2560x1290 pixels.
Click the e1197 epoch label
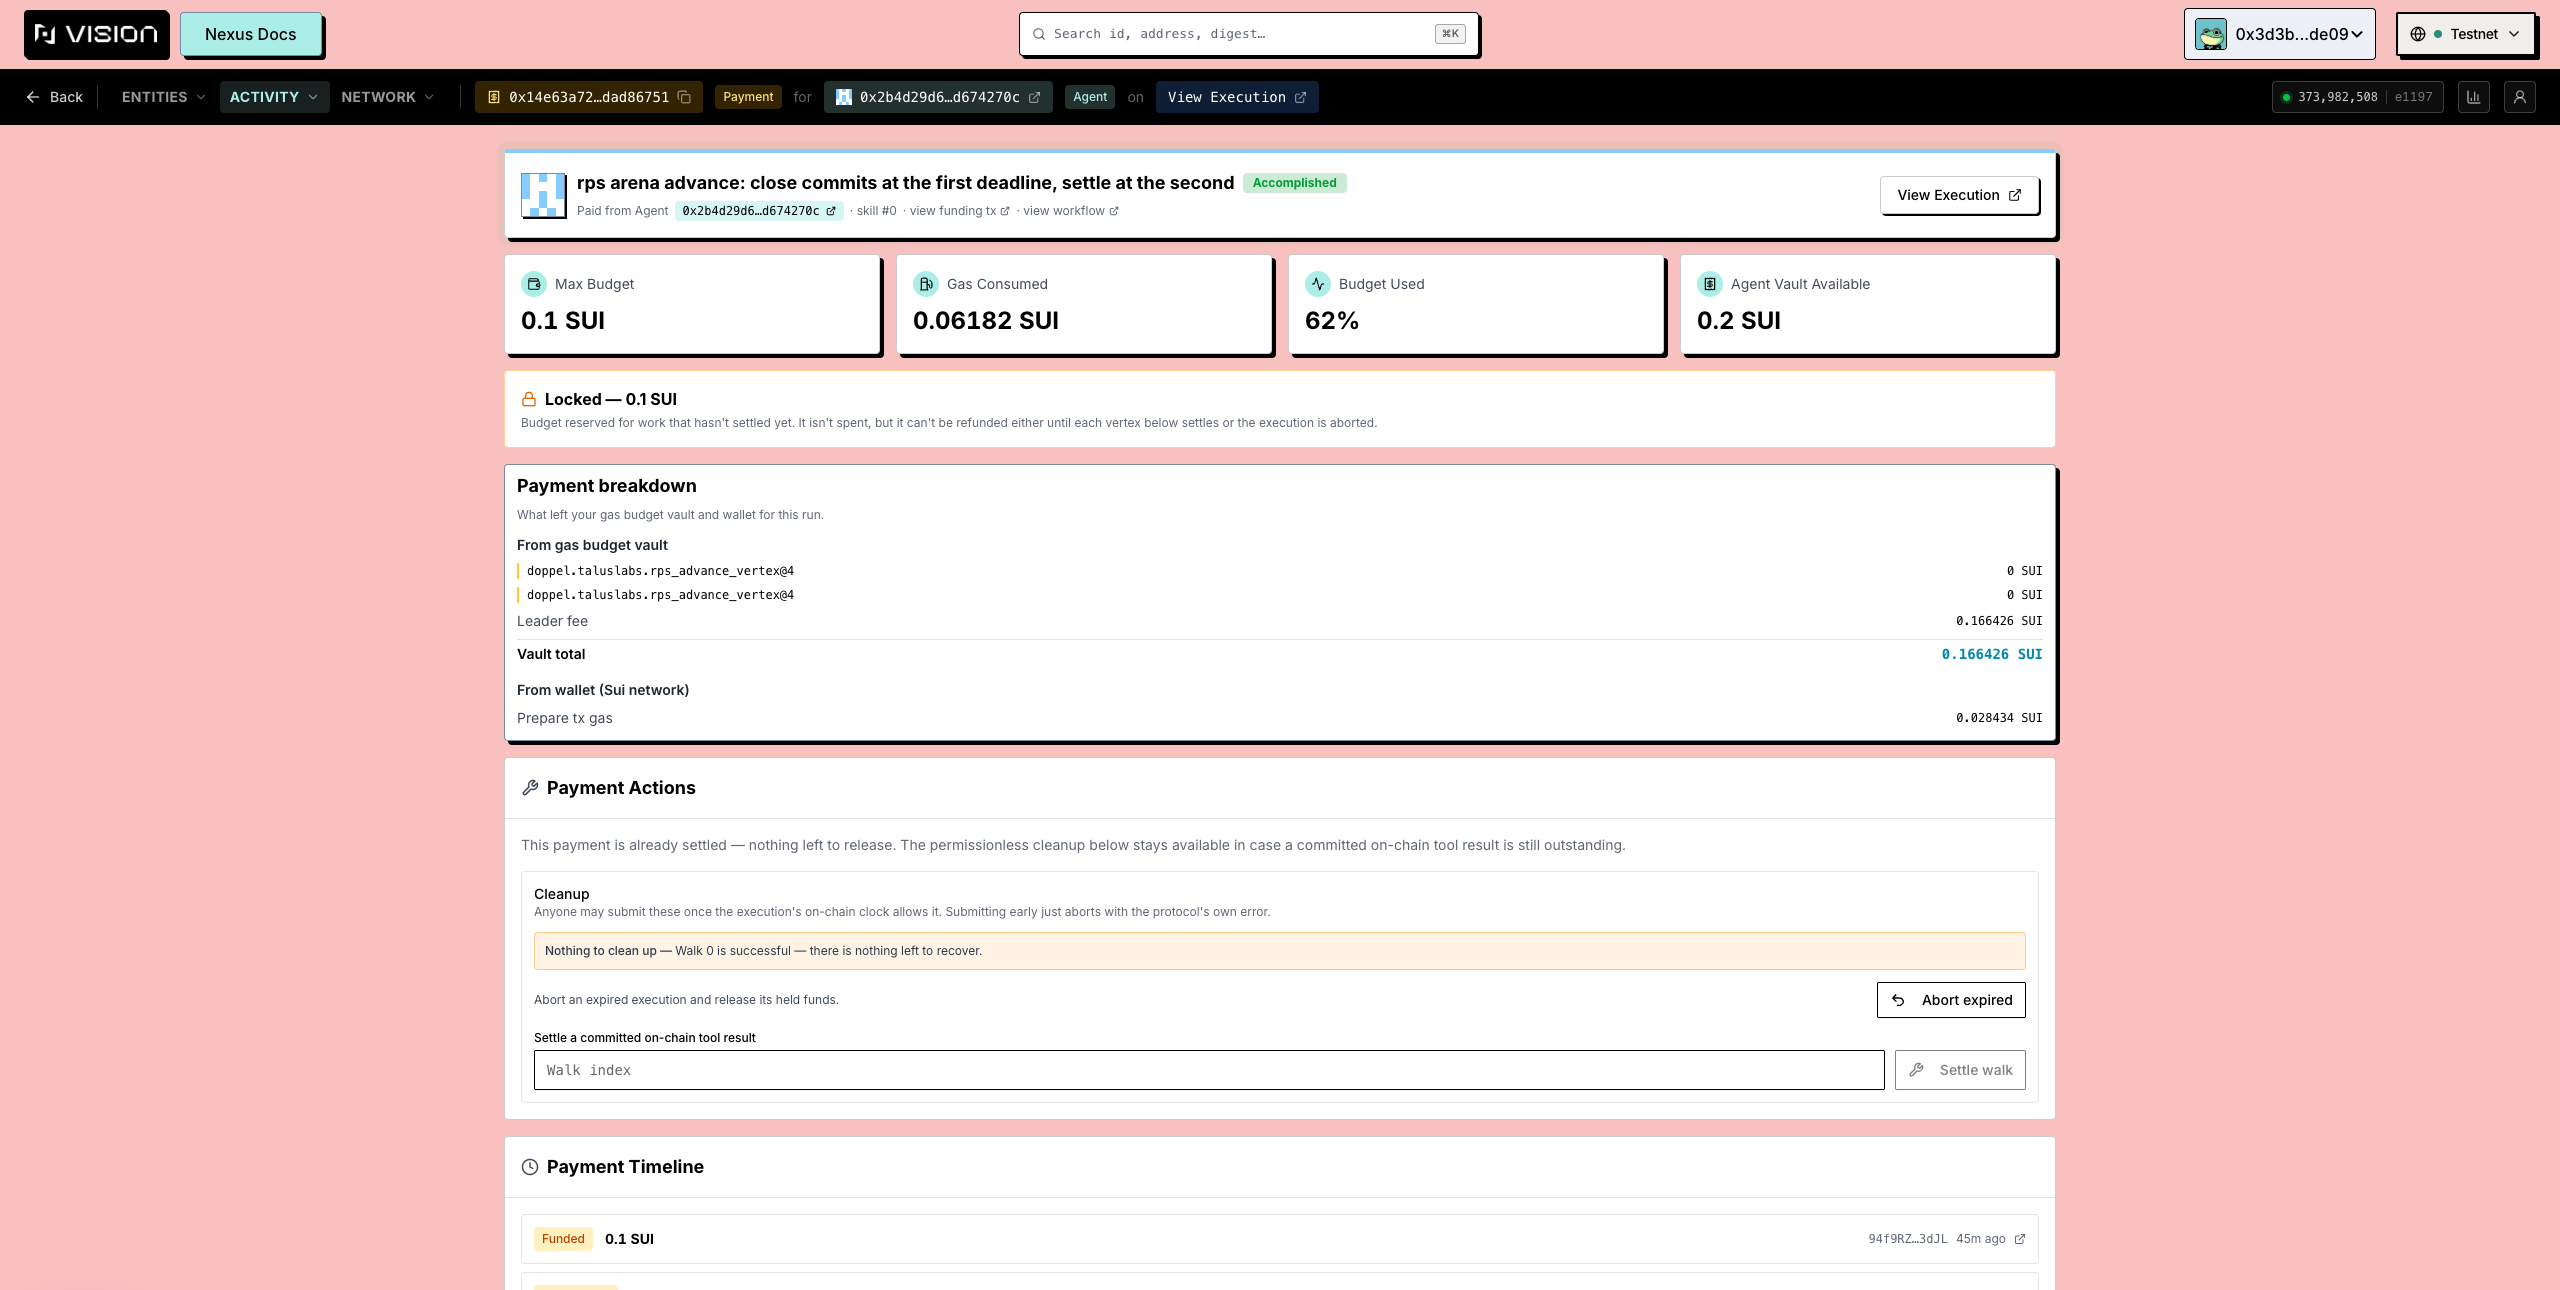[x=2413, y=97]
